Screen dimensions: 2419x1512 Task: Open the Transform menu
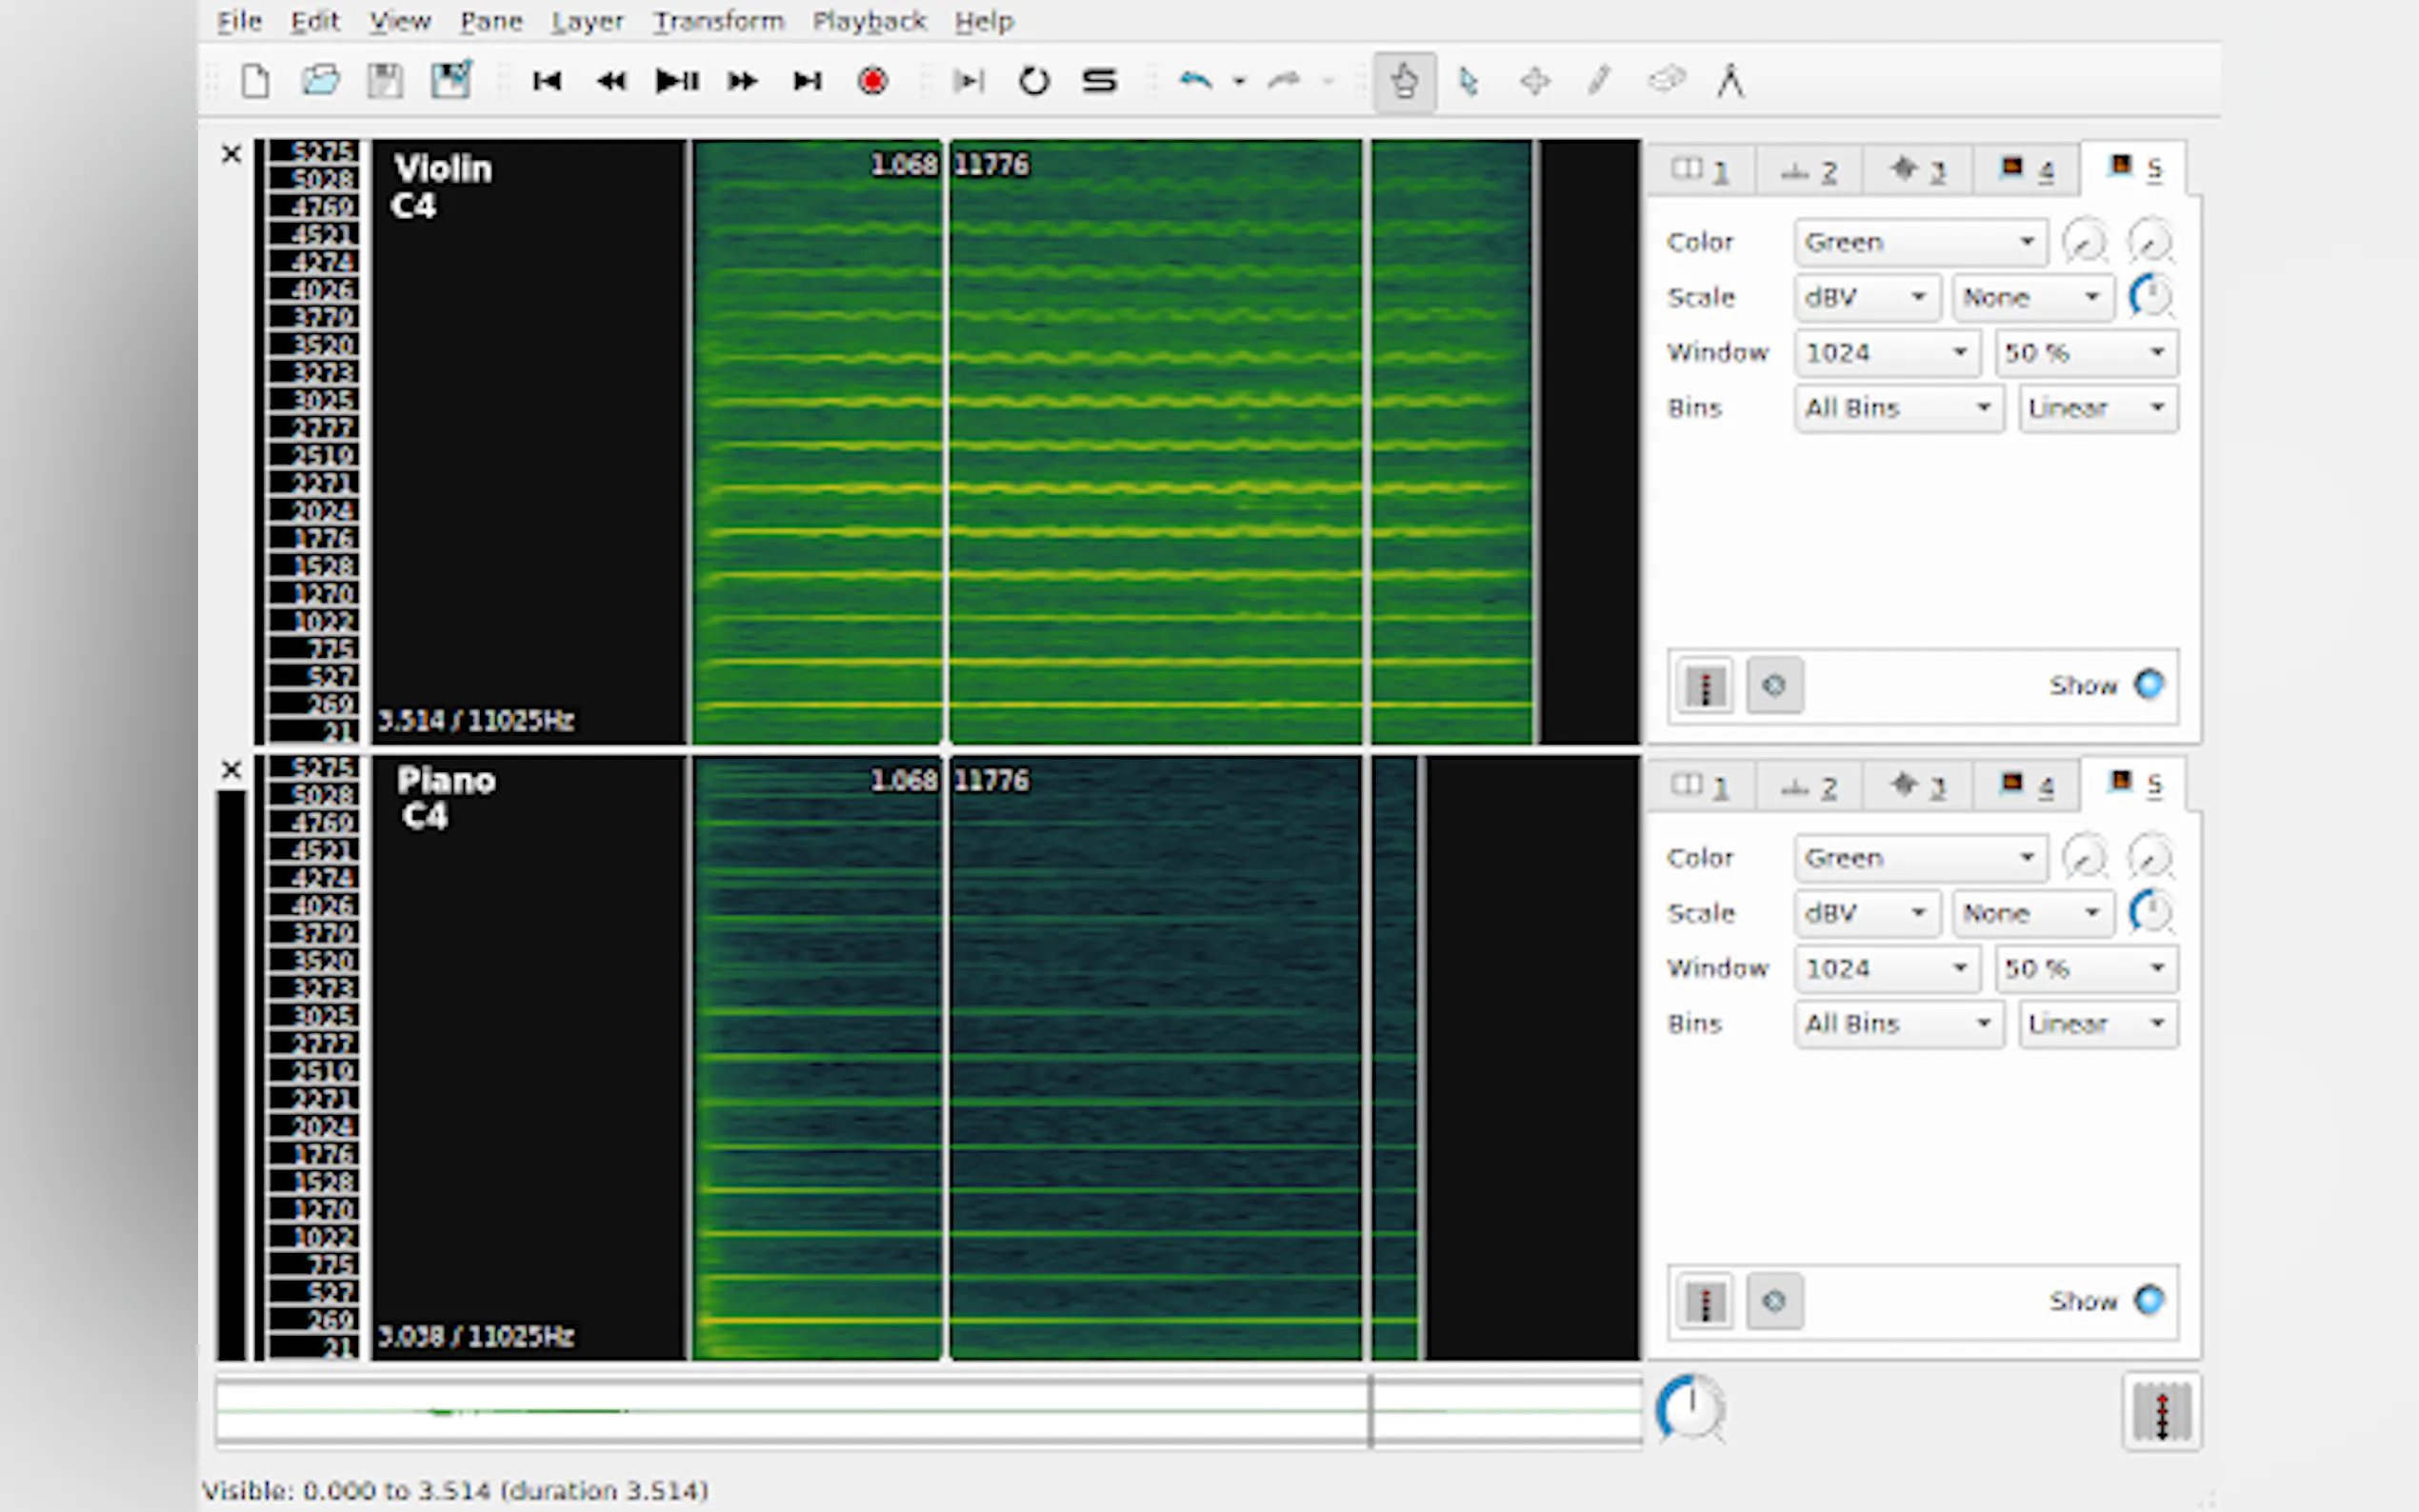(719, 21)
